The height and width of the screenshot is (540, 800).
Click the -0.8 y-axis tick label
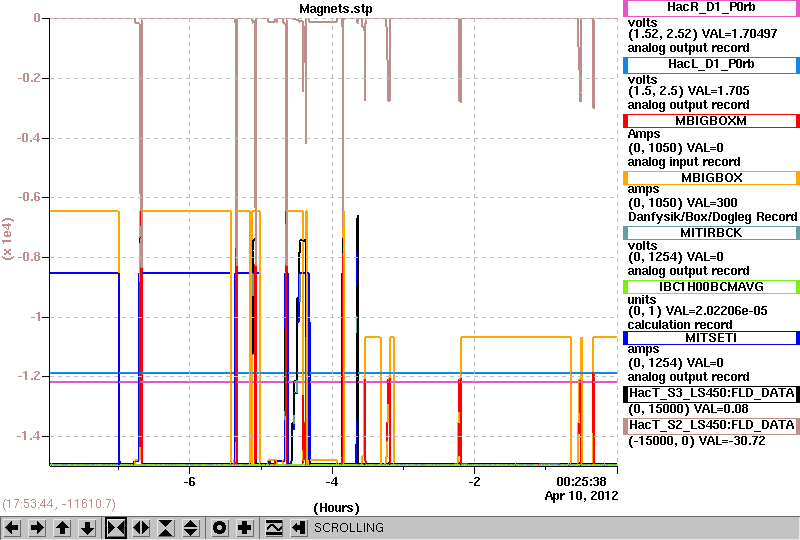[29, 257]
